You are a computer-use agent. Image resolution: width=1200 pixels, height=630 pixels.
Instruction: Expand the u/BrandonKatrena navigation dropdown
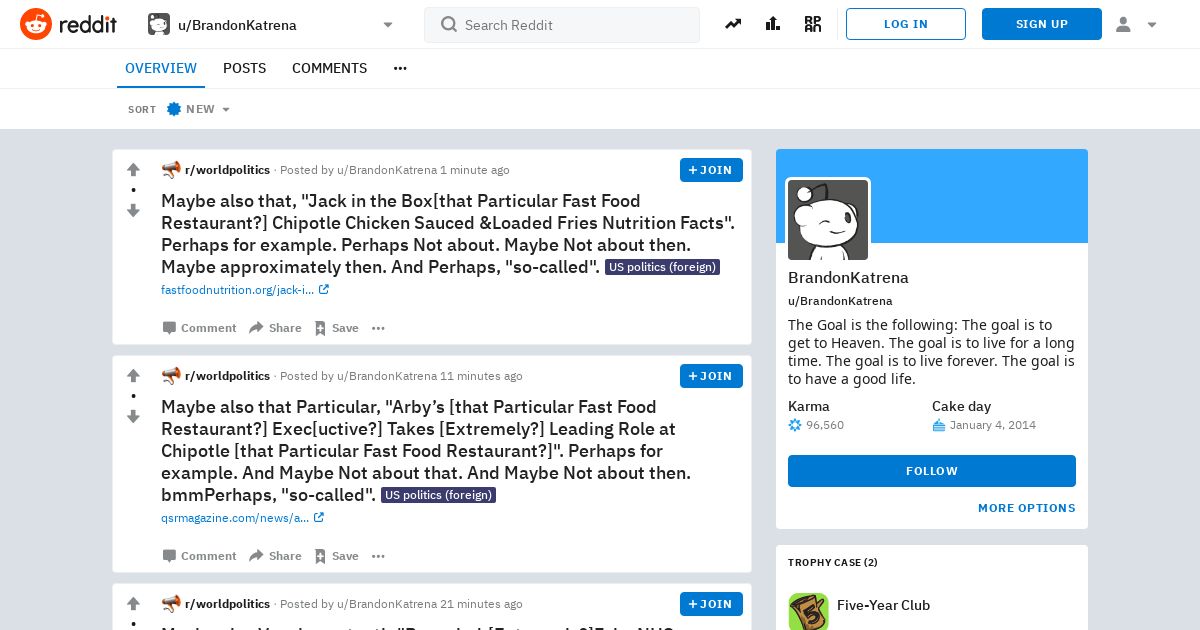coord(388,25)
